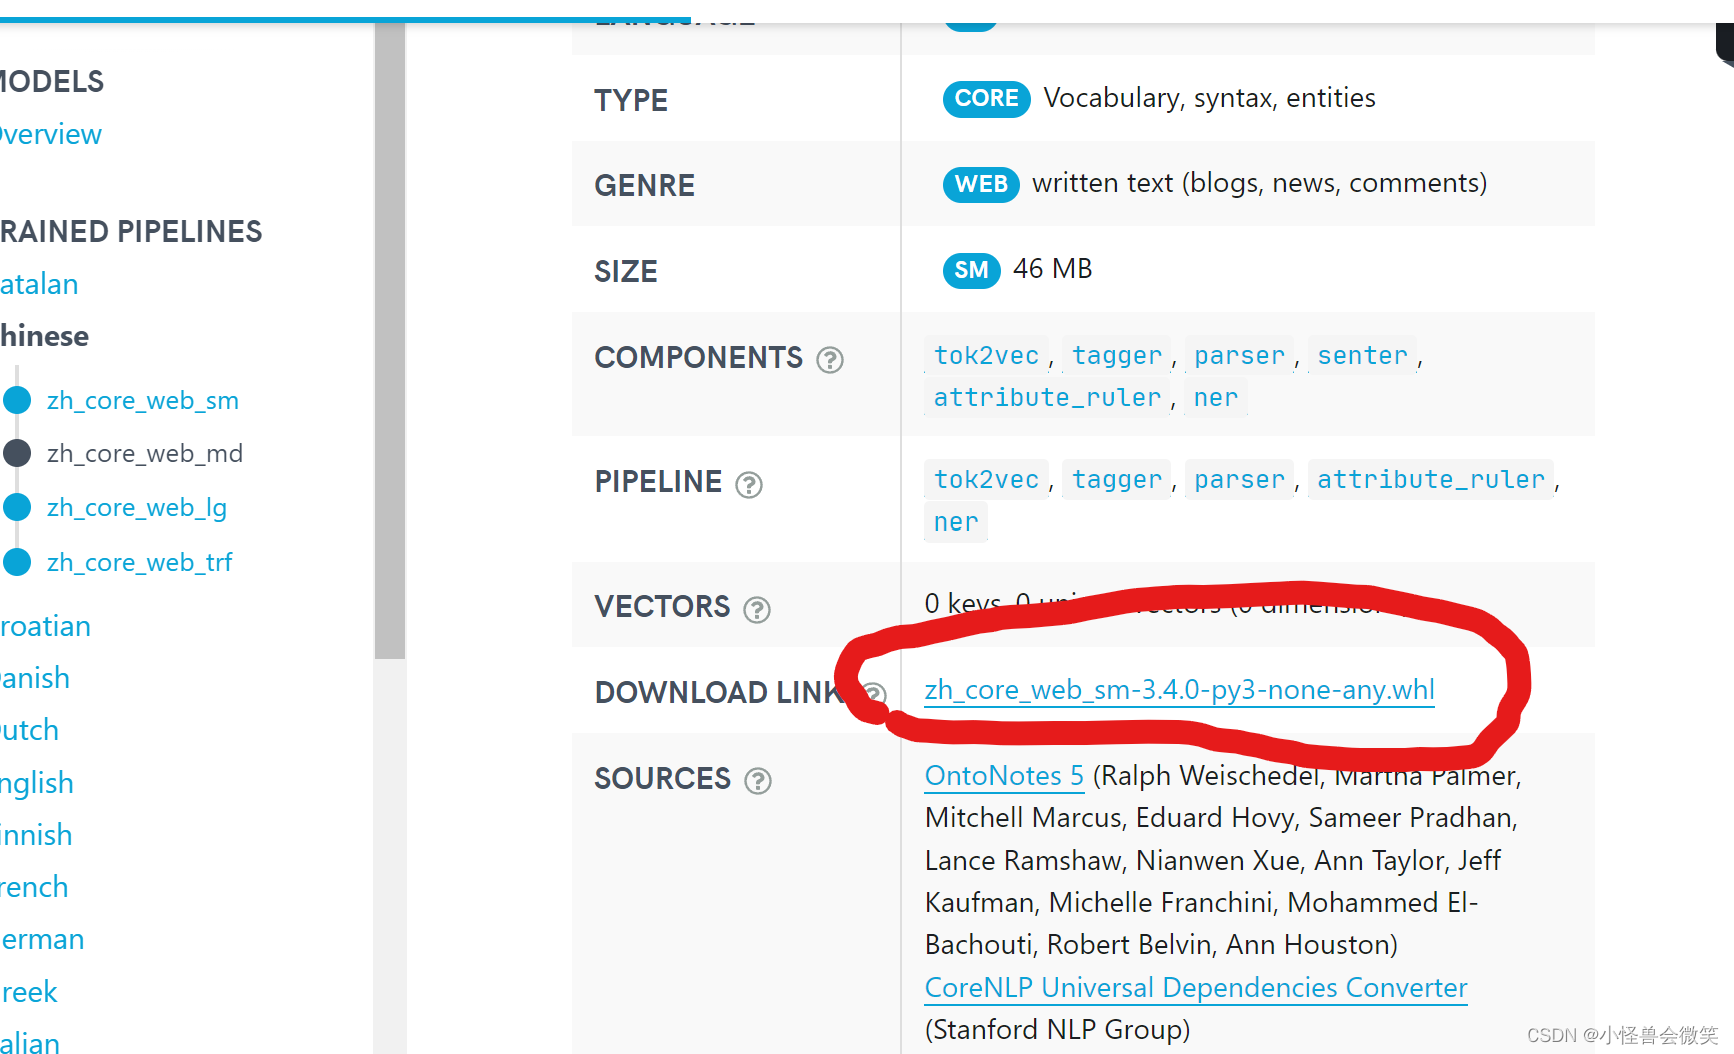The image size is (1734, 1054).
Task: Click ner in the COMPONENTS row
Action: click(1216, 398)
